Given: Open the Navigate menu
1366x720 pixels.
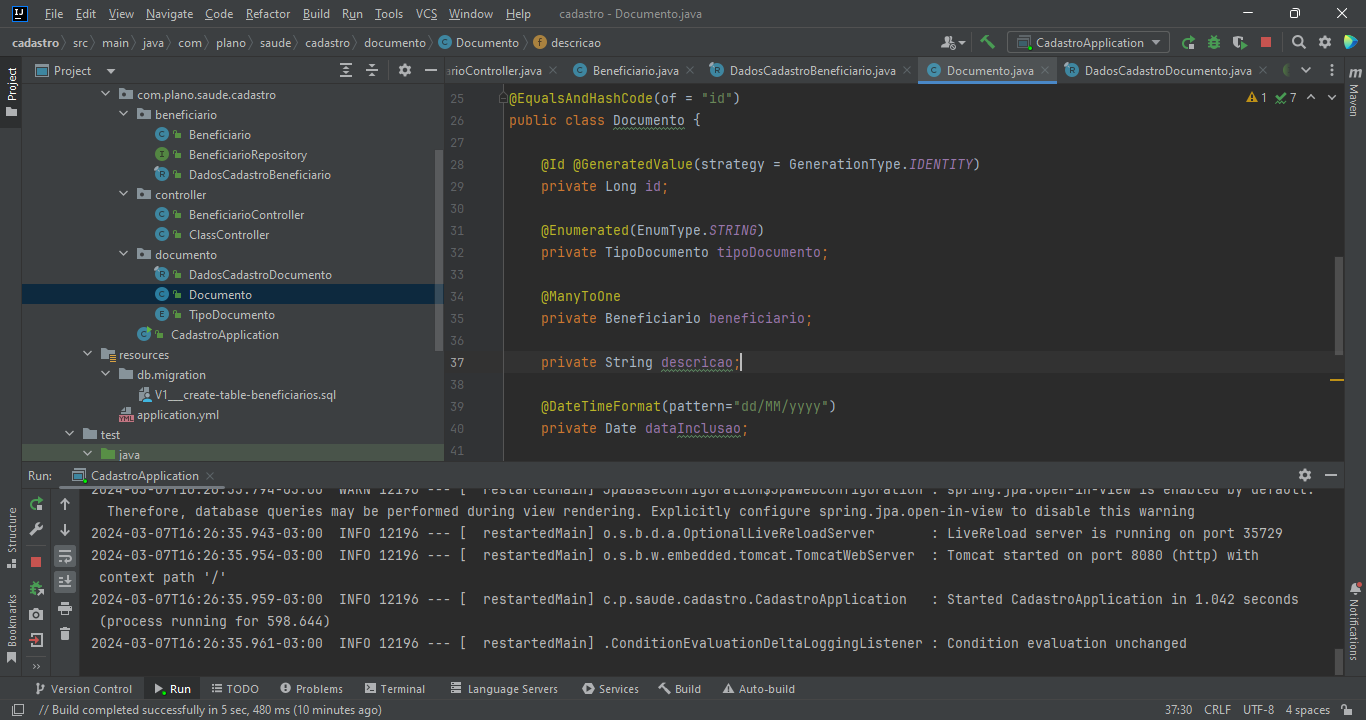Looking at the screenshot, I should tap(169, 14).
